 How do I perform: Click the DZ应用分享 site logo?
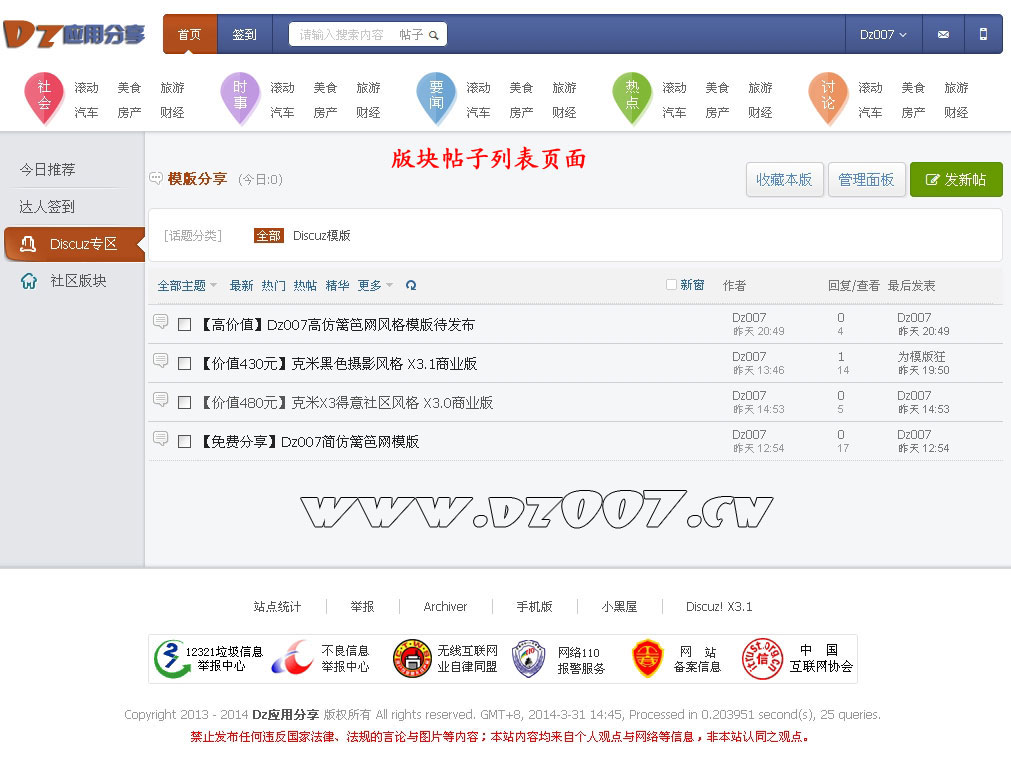(x=74, y=34)
